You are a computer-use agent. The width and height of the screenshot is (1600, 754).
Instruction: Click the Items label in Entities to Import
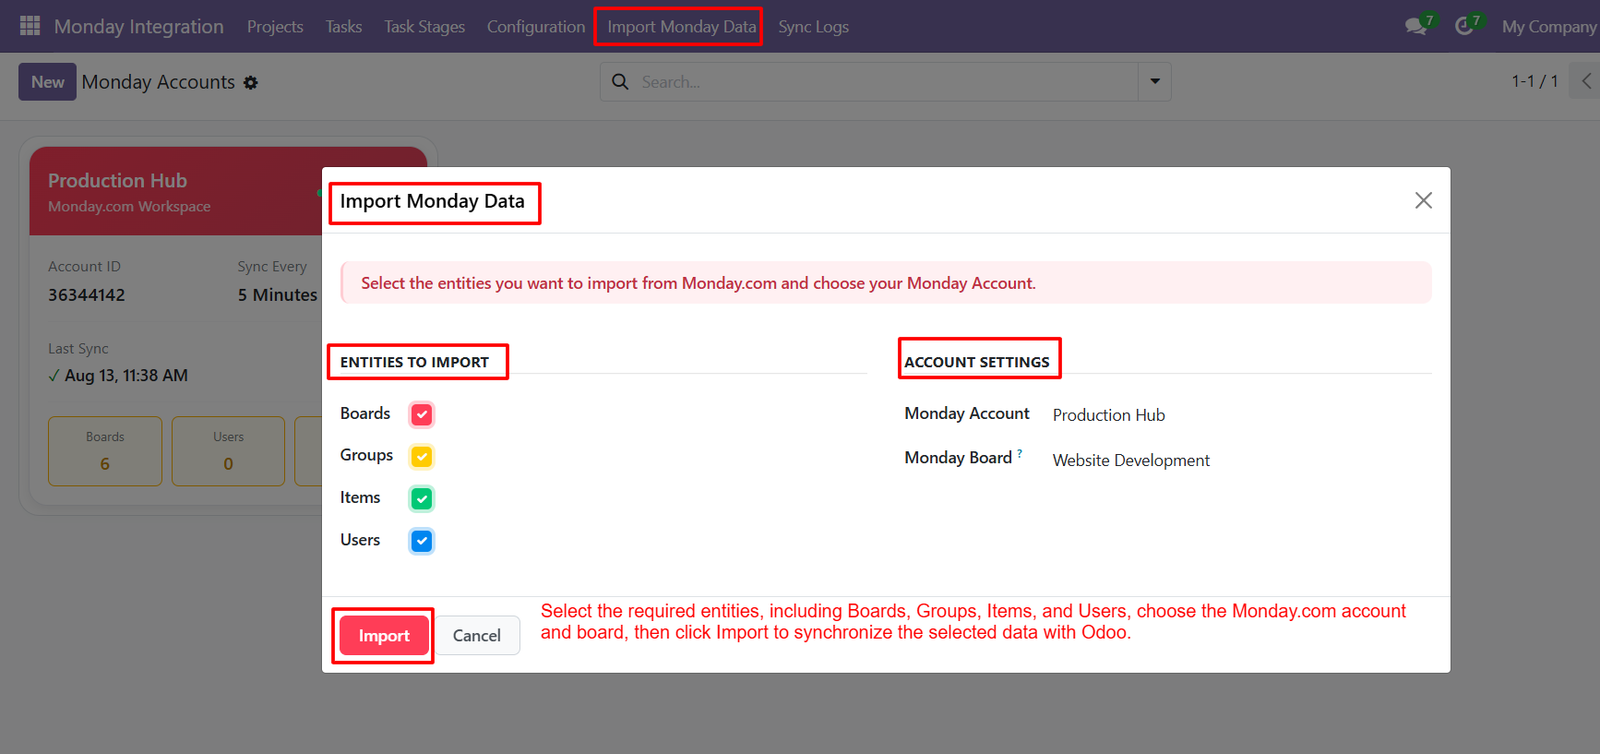coord(360,497)
